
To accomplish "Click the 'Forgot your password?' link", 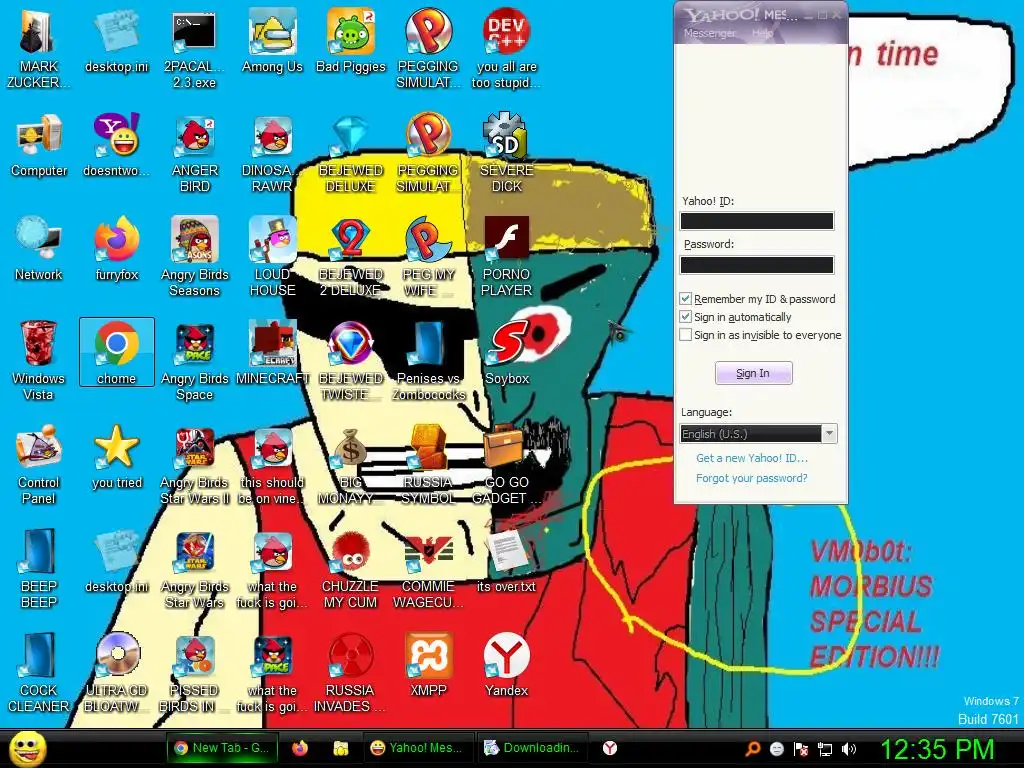I will click(752, 478).
